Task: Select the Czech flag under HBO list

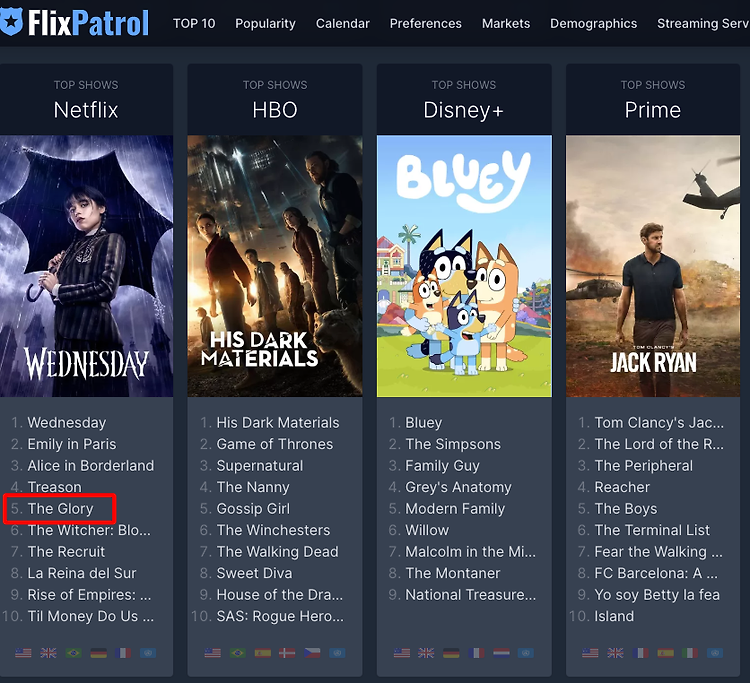Action: [312, 653]
